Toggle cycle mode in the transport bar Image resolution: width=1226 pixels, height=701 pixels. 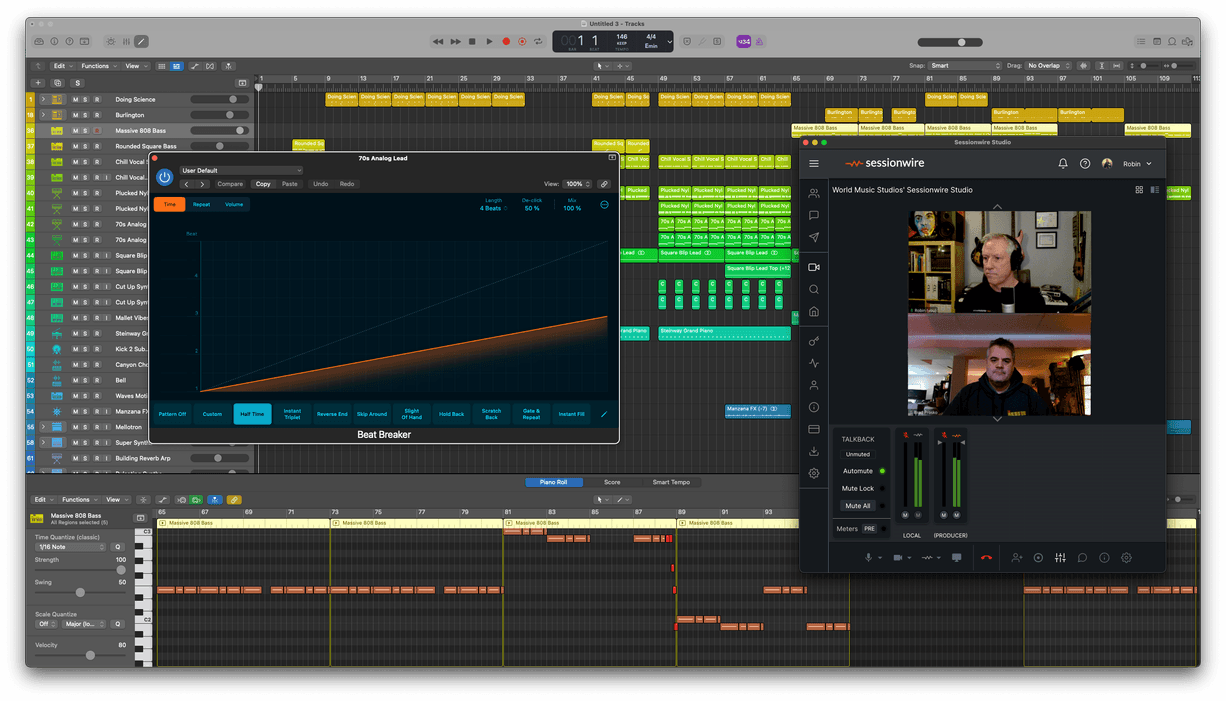(537, 41)
